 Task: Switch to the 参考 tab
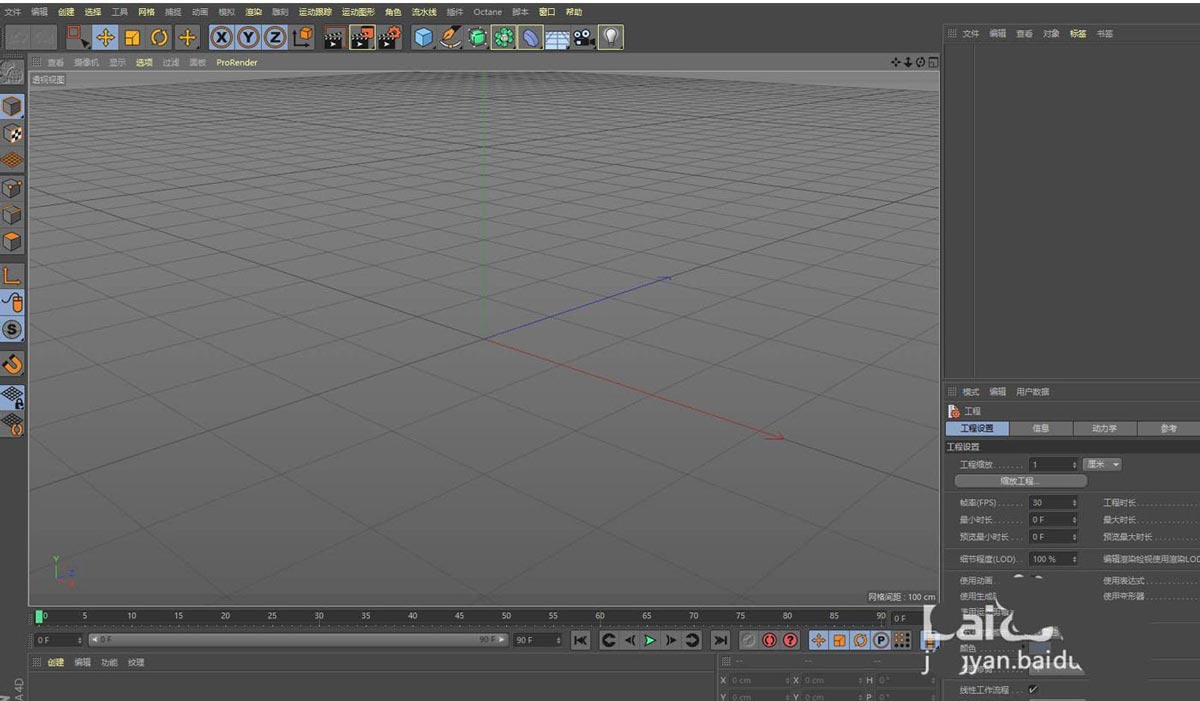(1168, 428)
